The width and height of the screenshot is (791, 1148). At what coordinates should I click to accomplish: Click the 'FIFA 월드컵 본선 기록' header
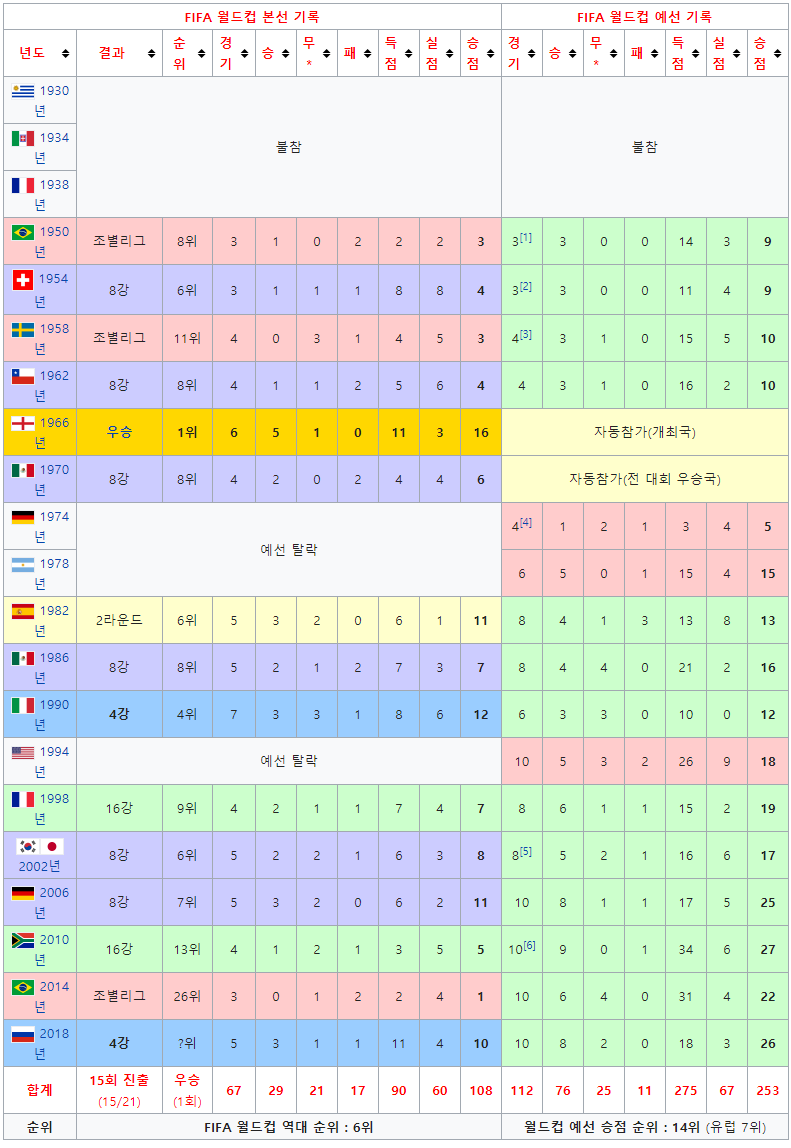click(x=252, y=17)
